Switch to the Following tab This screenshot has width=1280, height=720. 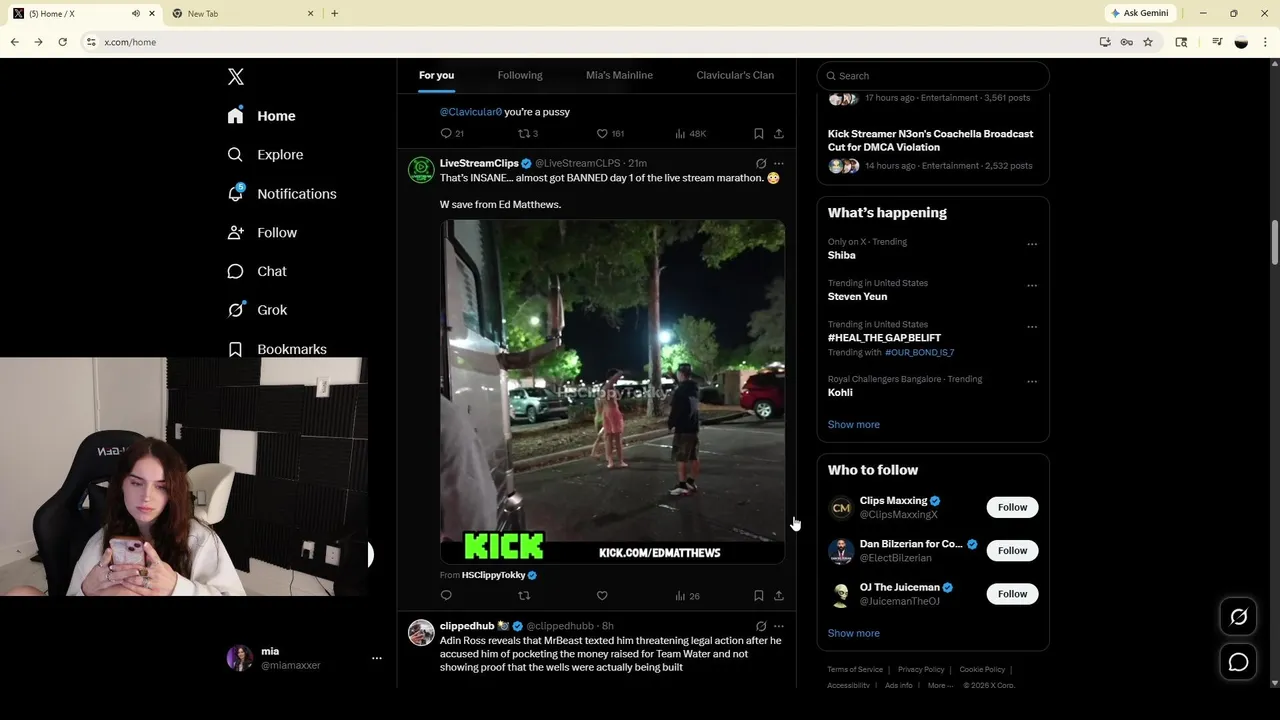click(520, 75)
